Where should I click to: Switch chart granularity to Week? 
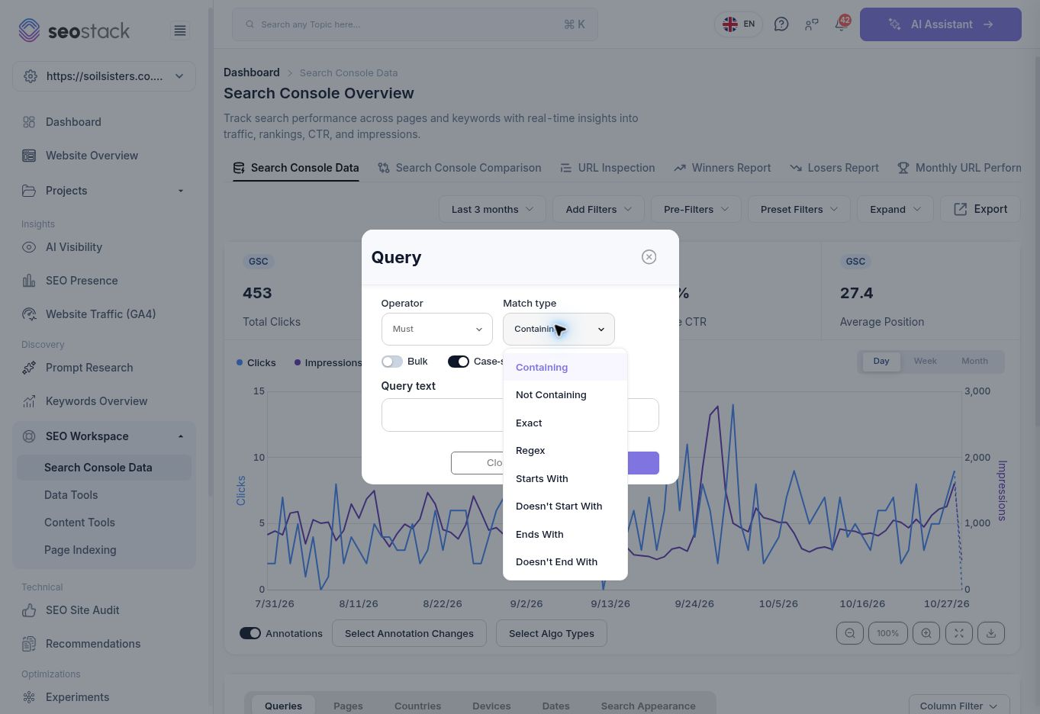point(925,361)
